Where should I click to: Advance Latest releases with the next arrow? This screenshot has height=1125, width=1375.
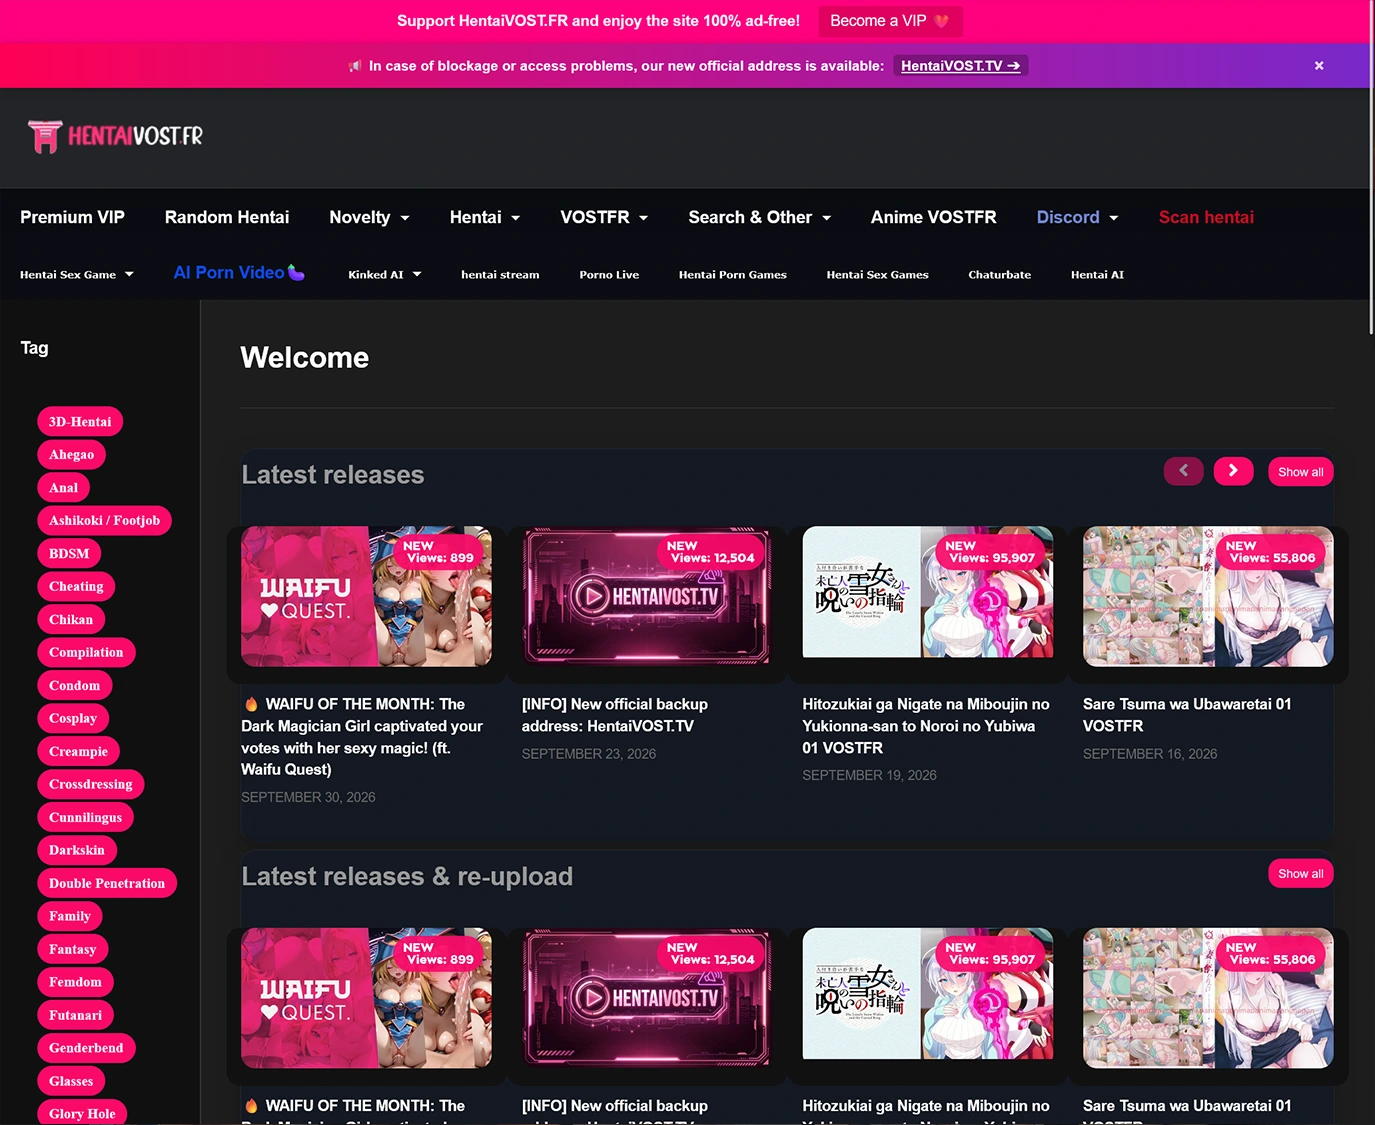(1233, 471)
